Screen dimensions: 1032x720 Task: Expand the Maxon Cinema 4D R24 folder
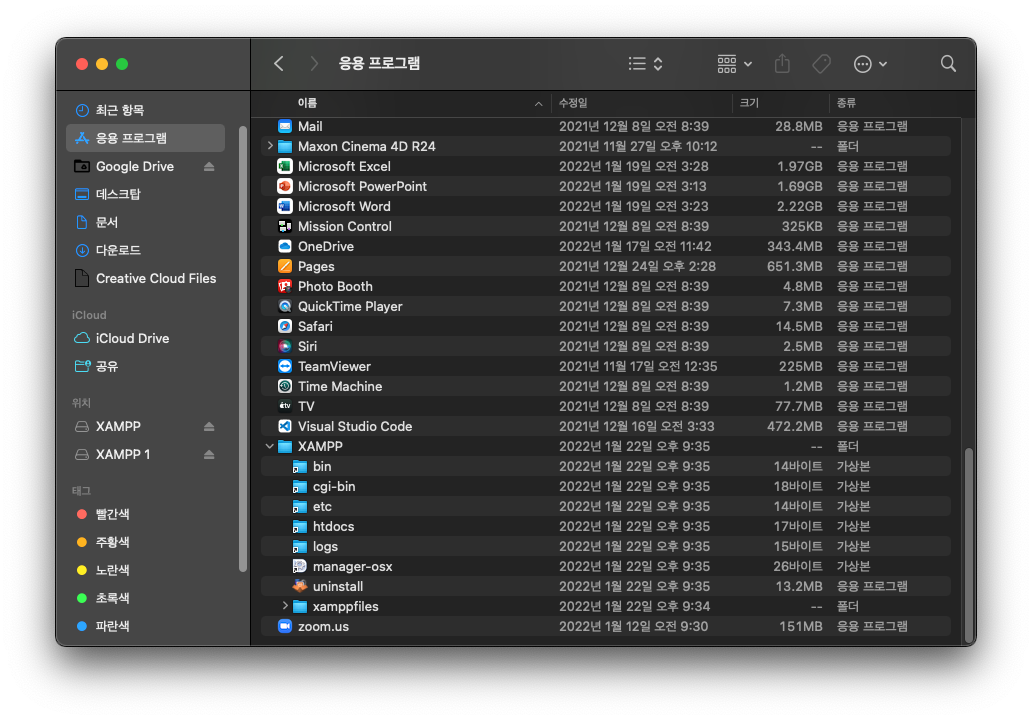[270, 146]
